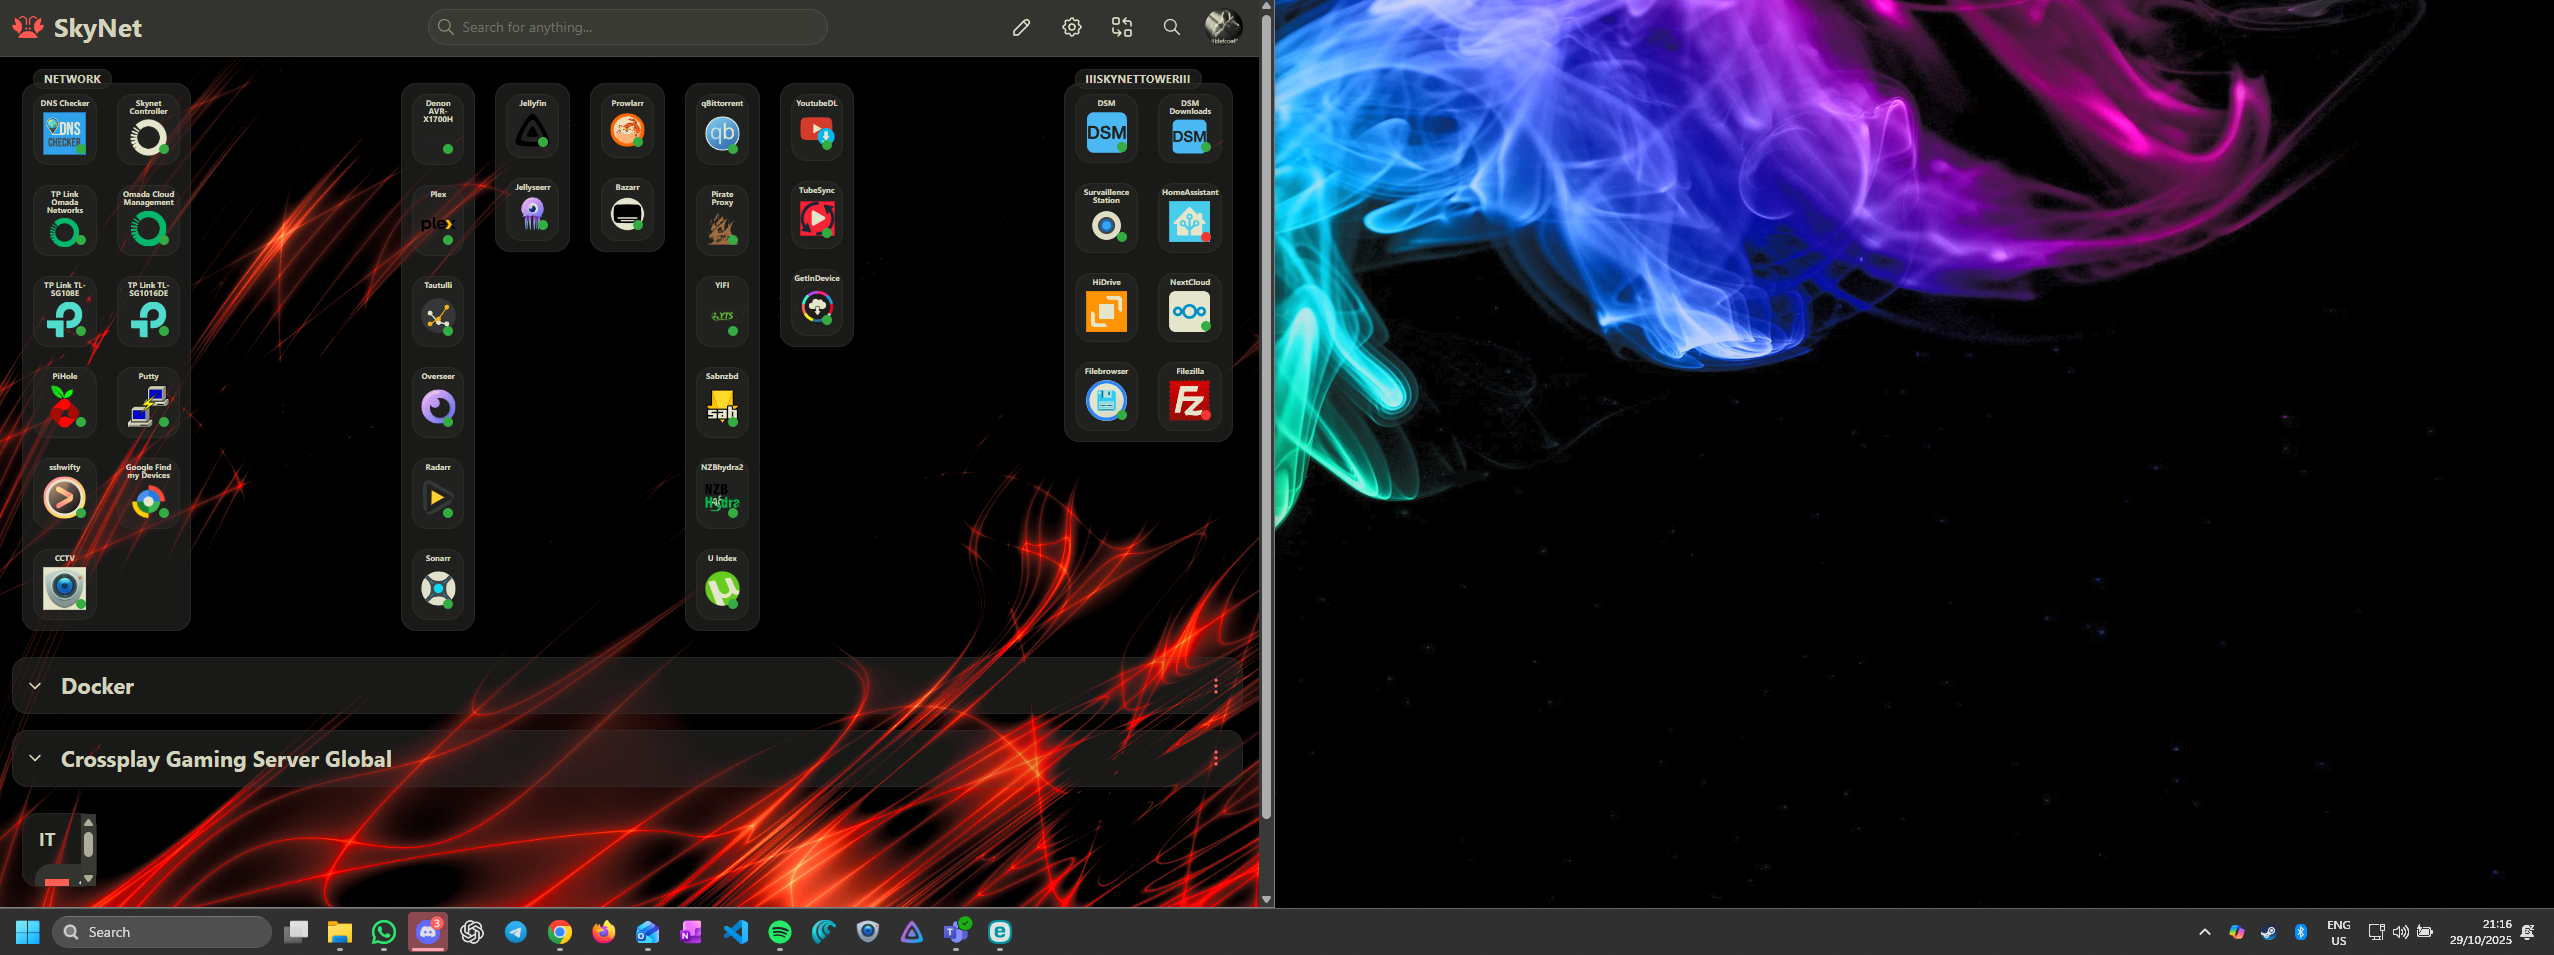
Task: Show hidden system tray icons
Action: pos(2205,932)
